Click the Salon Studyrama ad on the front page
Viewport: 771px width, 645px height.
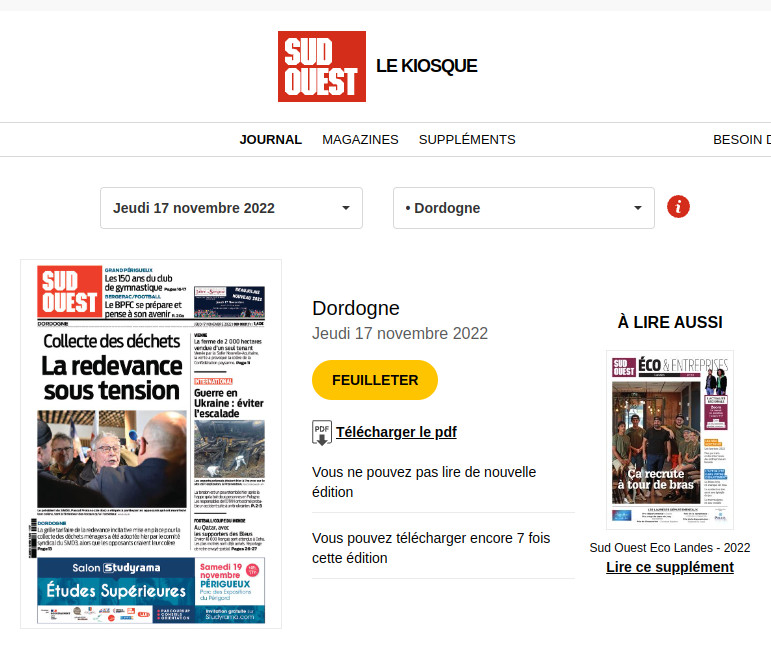pyautogui.click(x=150, y=590)
